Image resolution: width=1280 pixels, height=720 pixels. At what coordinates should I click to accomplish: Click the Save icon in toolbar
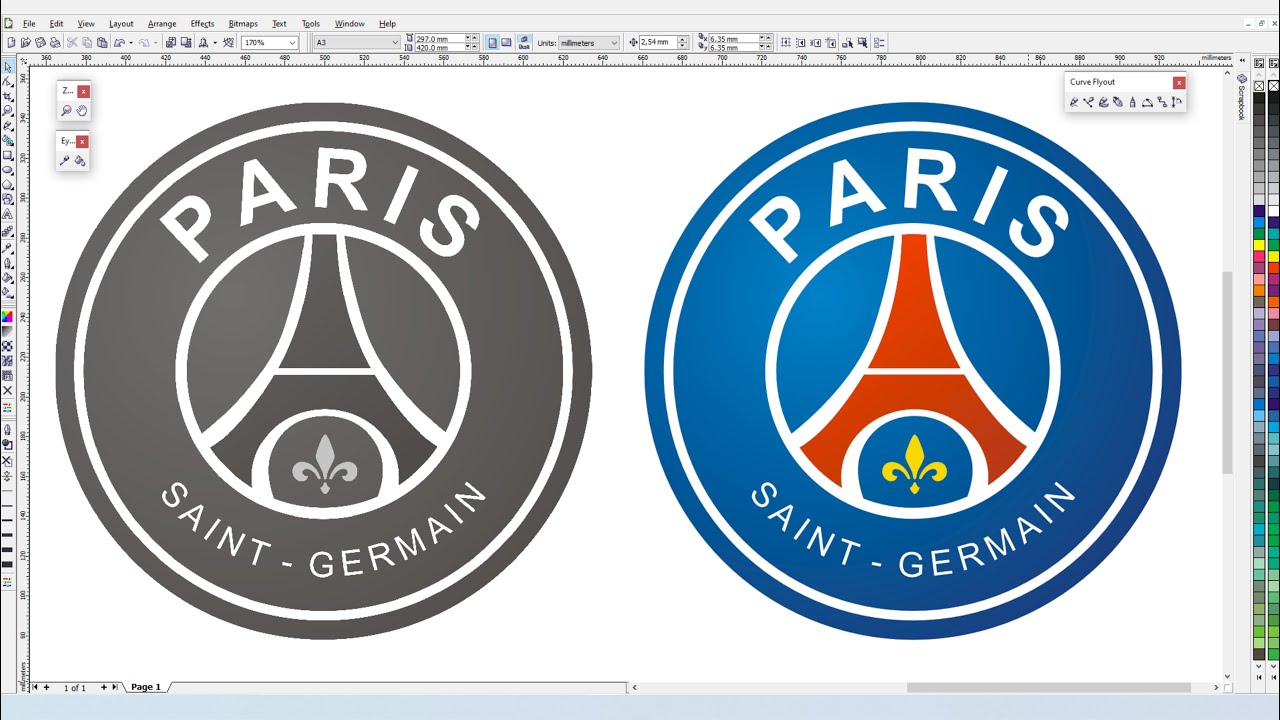40,43
